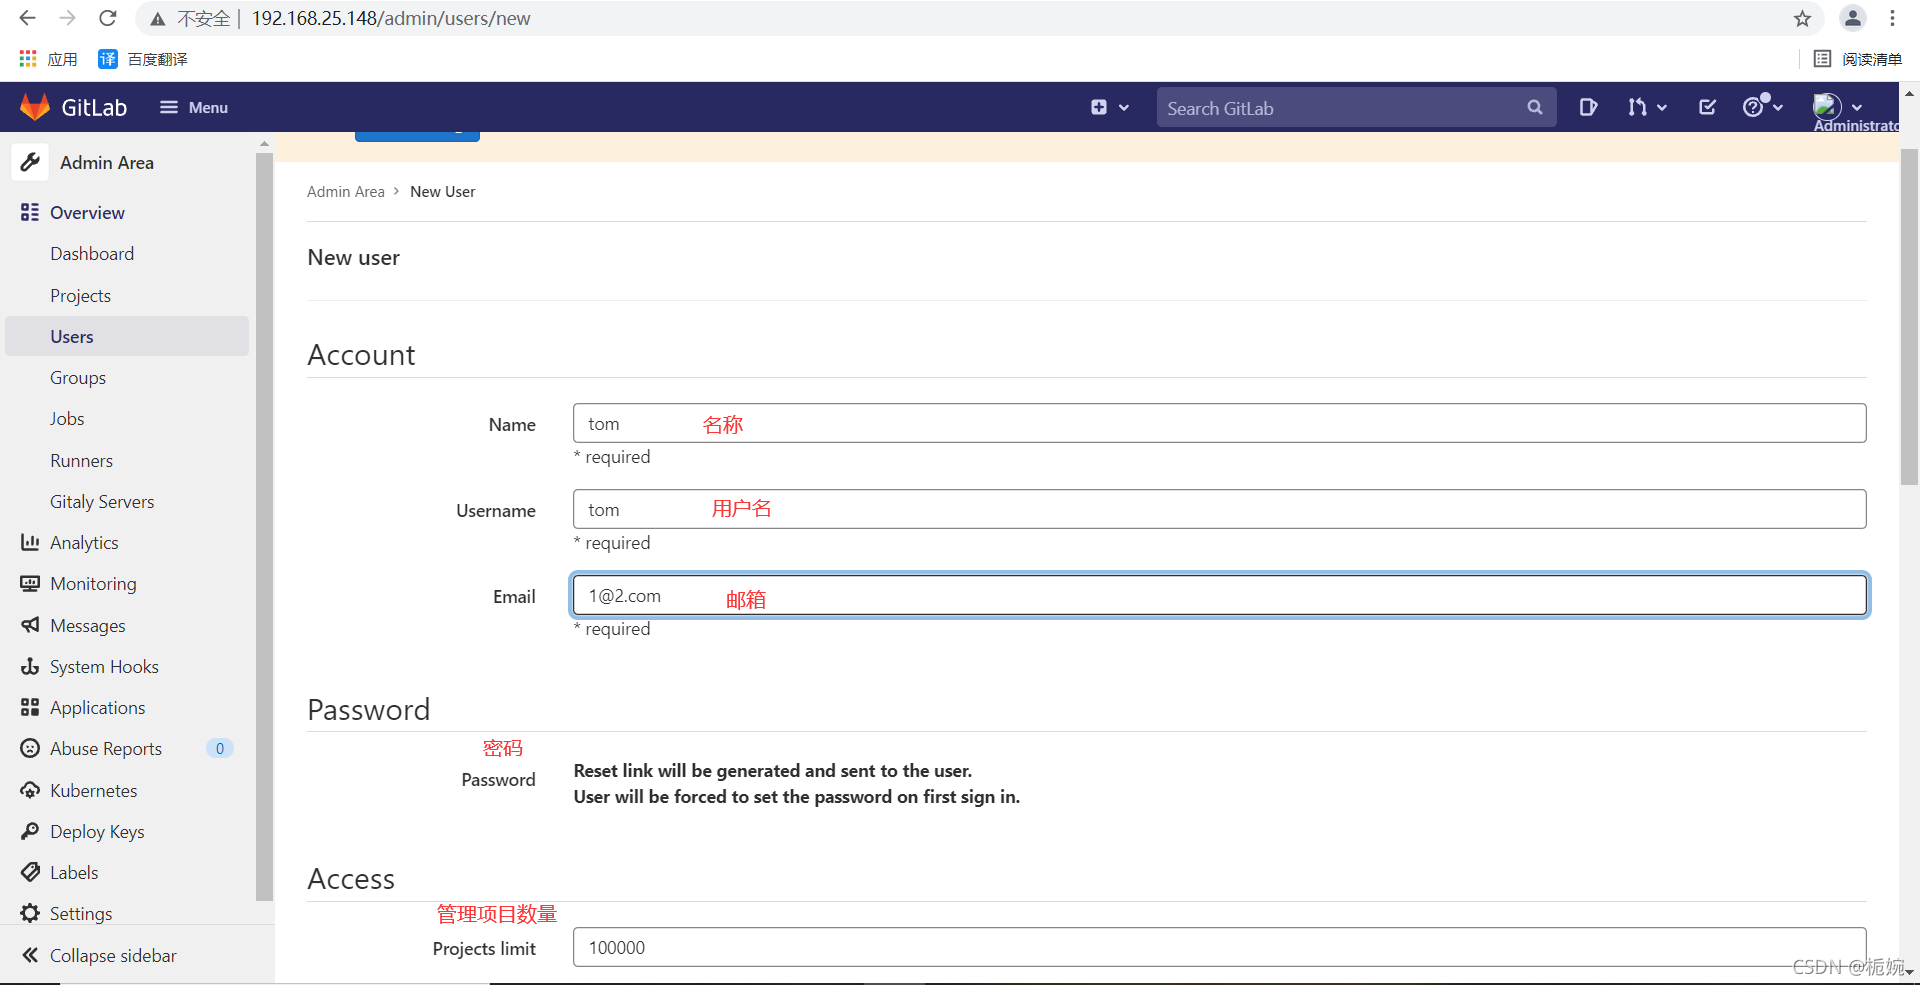Open the create new plus dropdown

[1110, 107]
